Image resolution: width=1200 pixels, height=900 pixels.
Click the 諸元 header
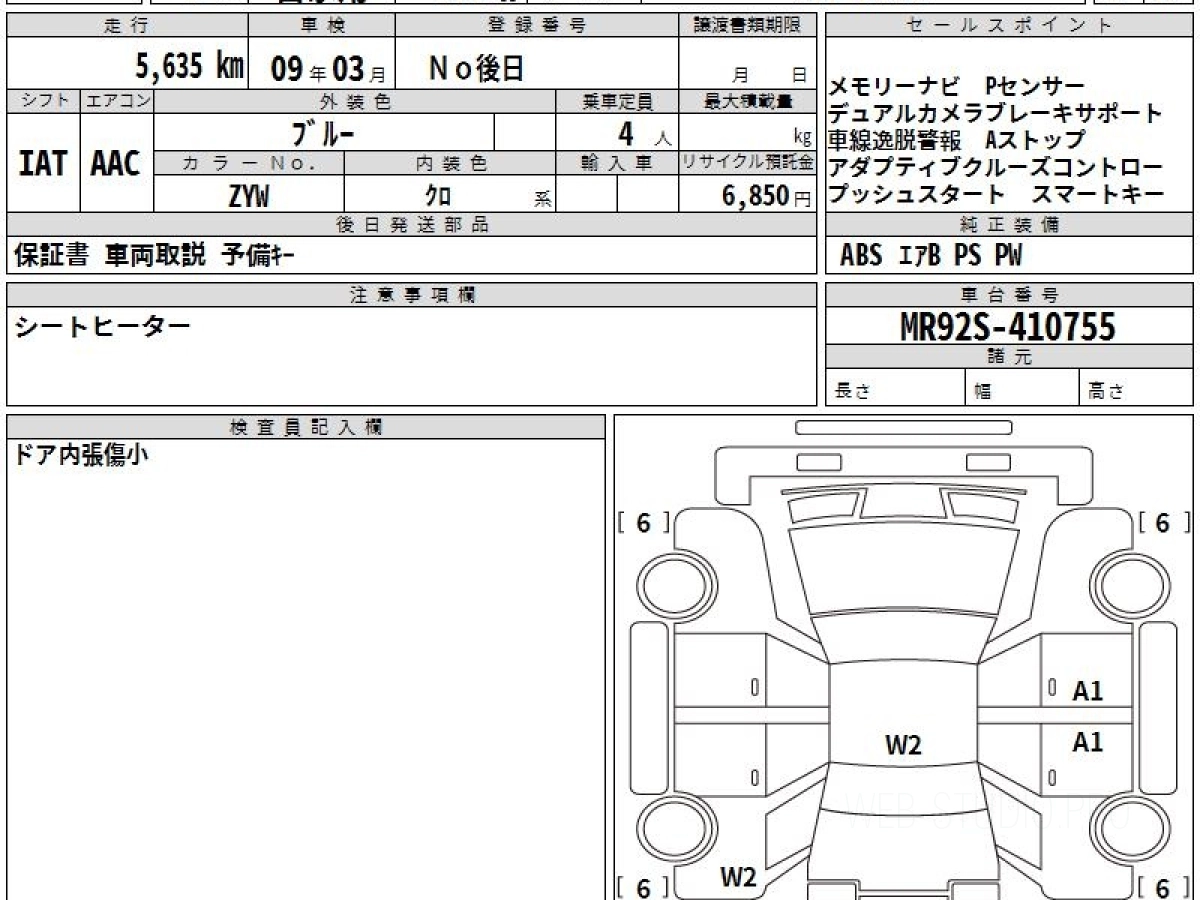tap(1009, 357)
